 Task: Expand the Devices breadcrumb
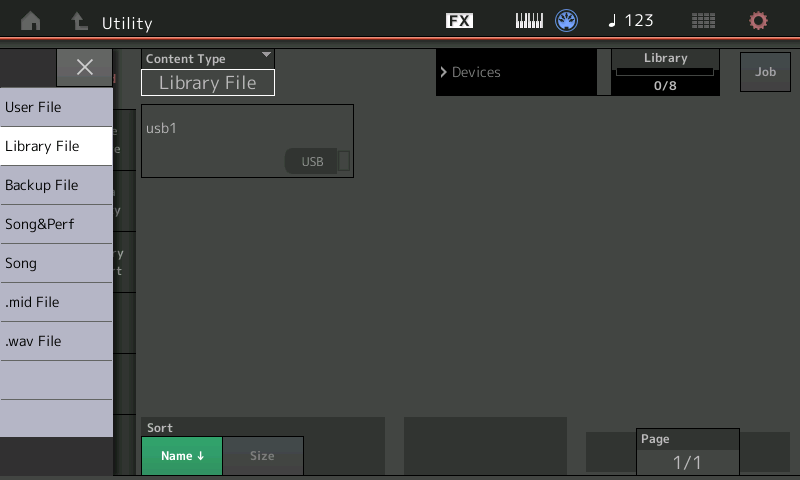(x=515, y=72)
